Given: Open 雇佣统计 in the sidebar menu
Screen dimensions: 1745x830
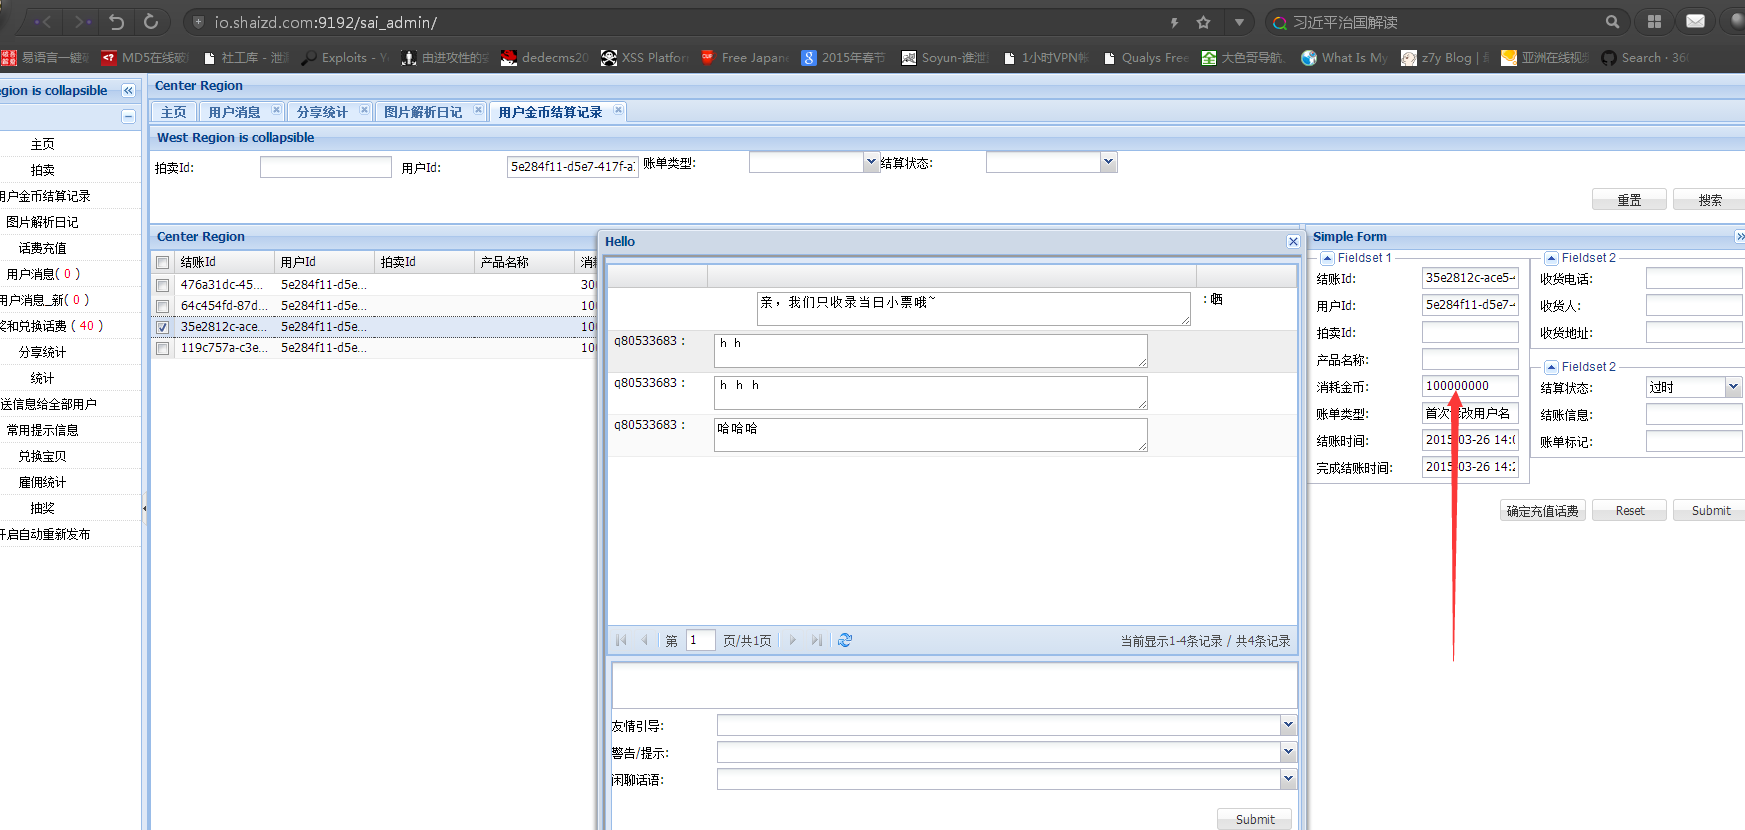Looking at the screenshot, I should coord(43,482).
